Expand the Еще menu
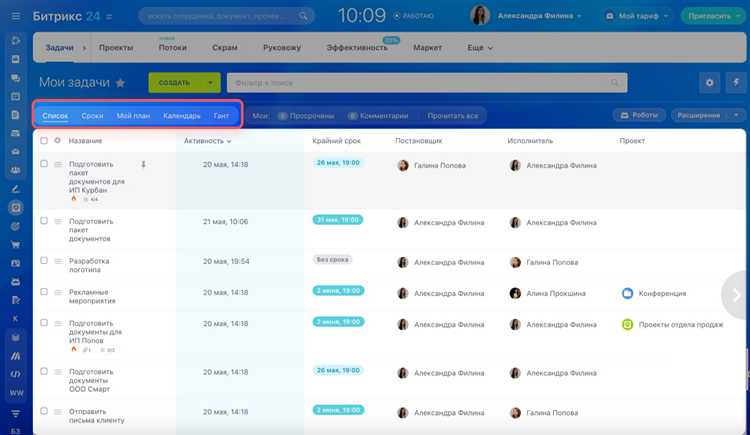 point(480,48)
